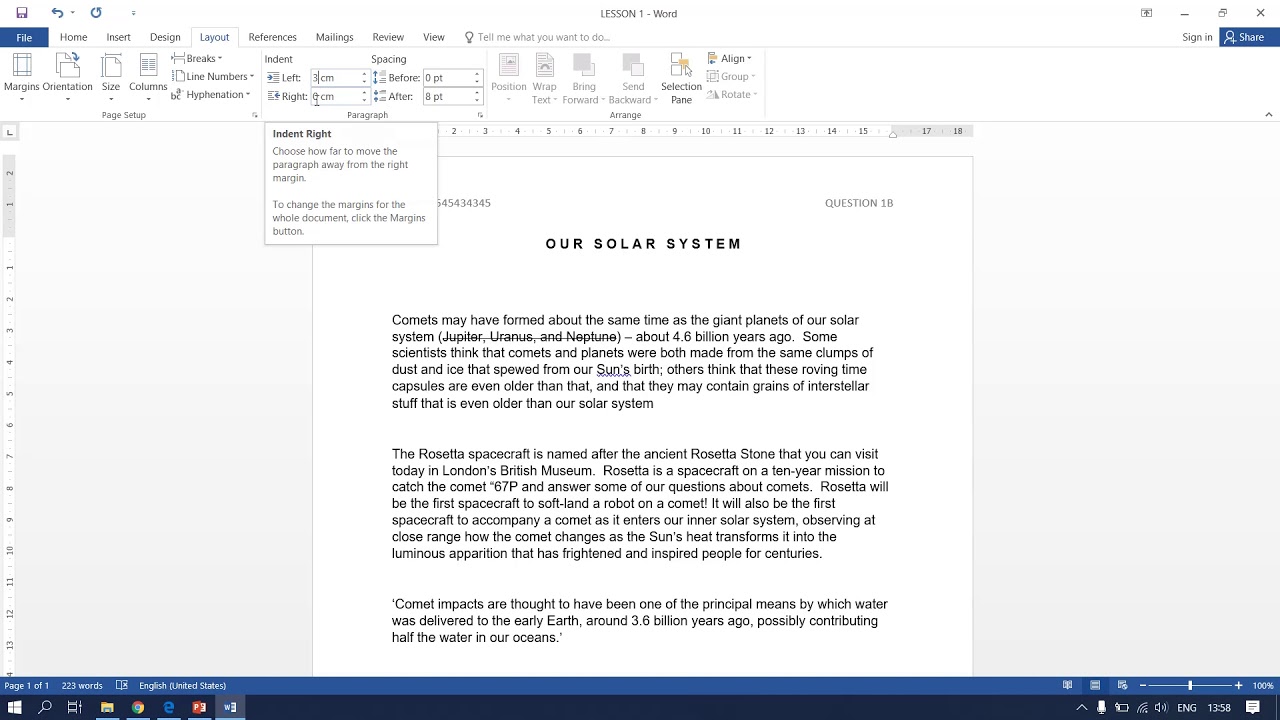Open the undo history dropdown arrow
Screen dimensions: 1280x720
[x=72, y=13]
